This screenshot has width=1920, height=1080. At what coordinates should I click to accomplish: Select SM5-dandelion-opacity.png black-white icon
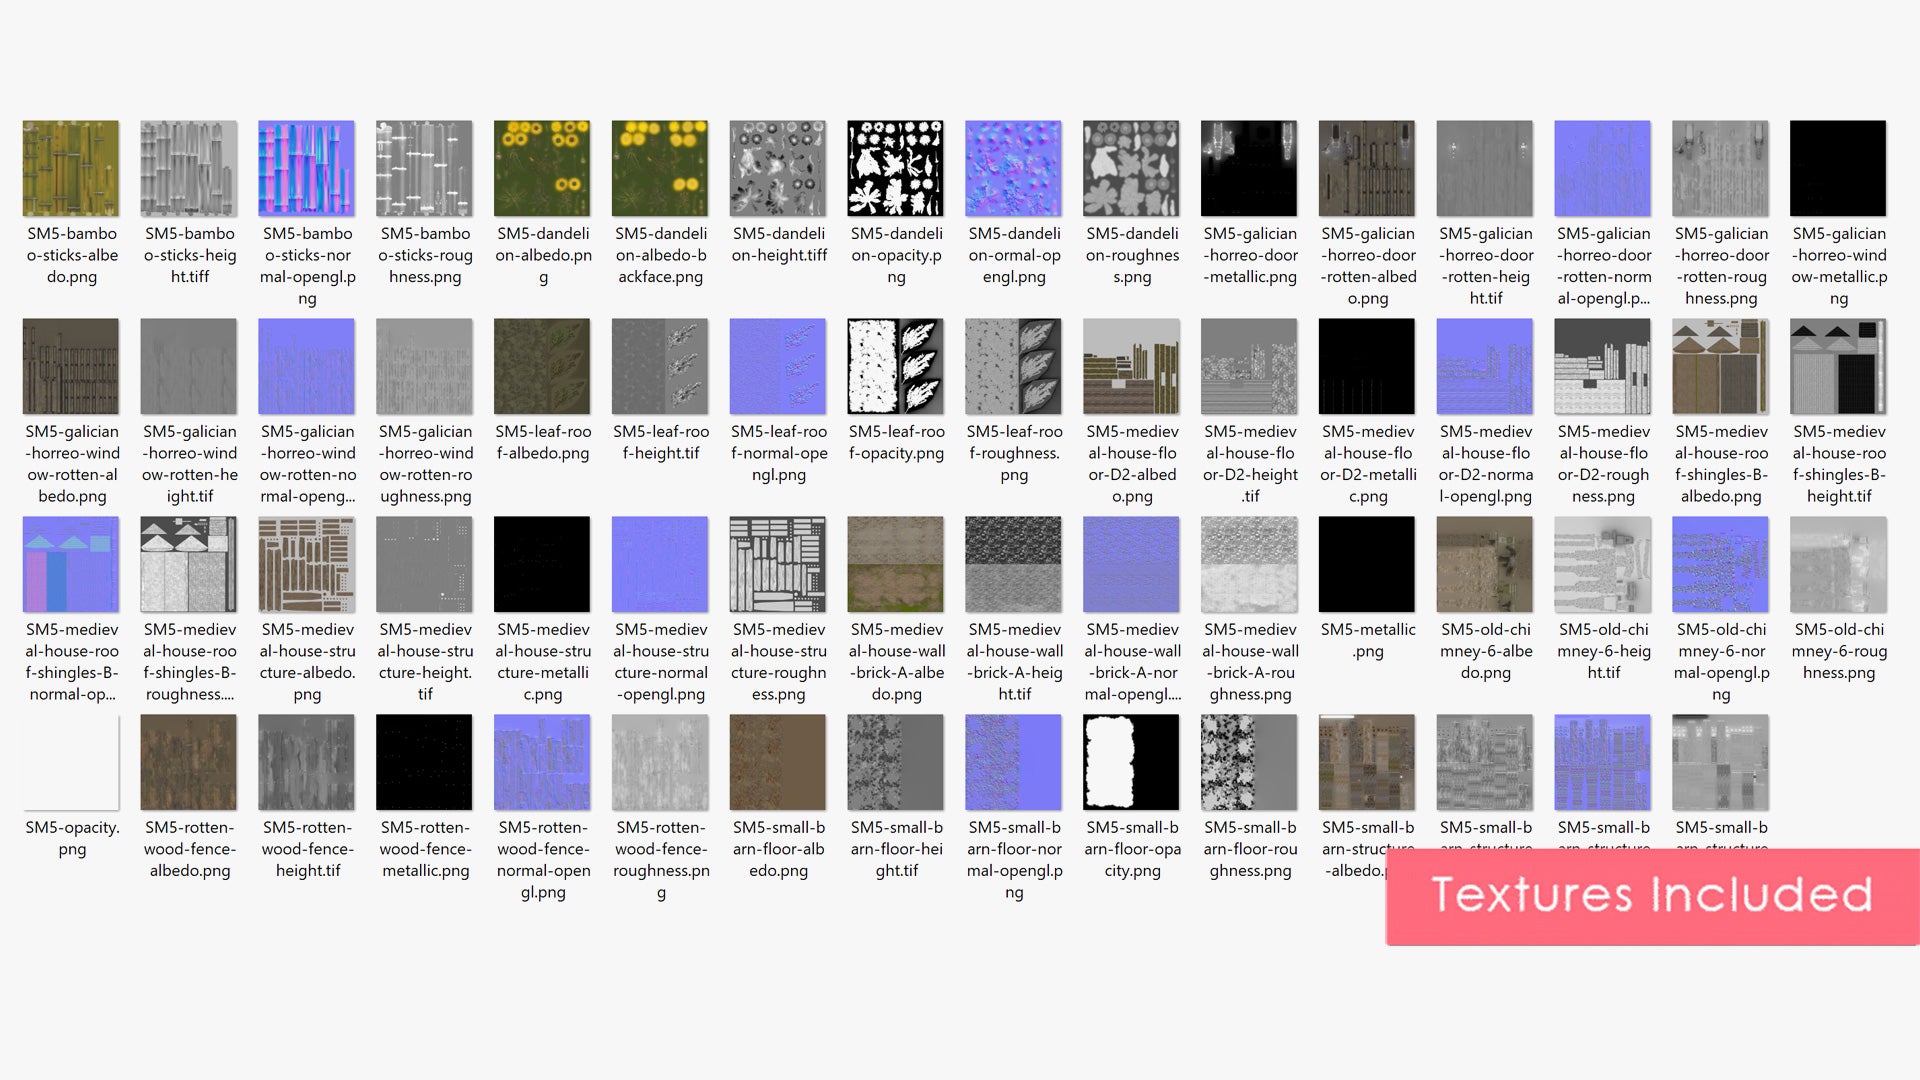(x=896, y=168)
